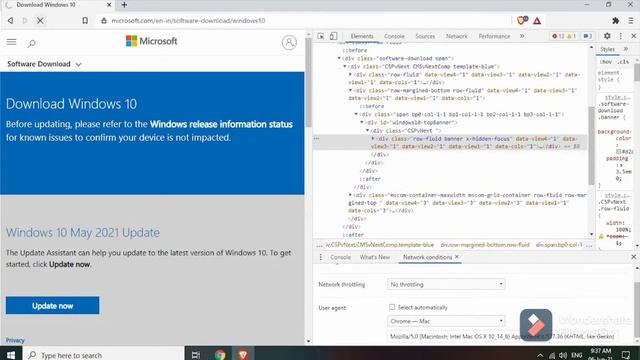Open Windows release information status link

(x=221, y=124)
